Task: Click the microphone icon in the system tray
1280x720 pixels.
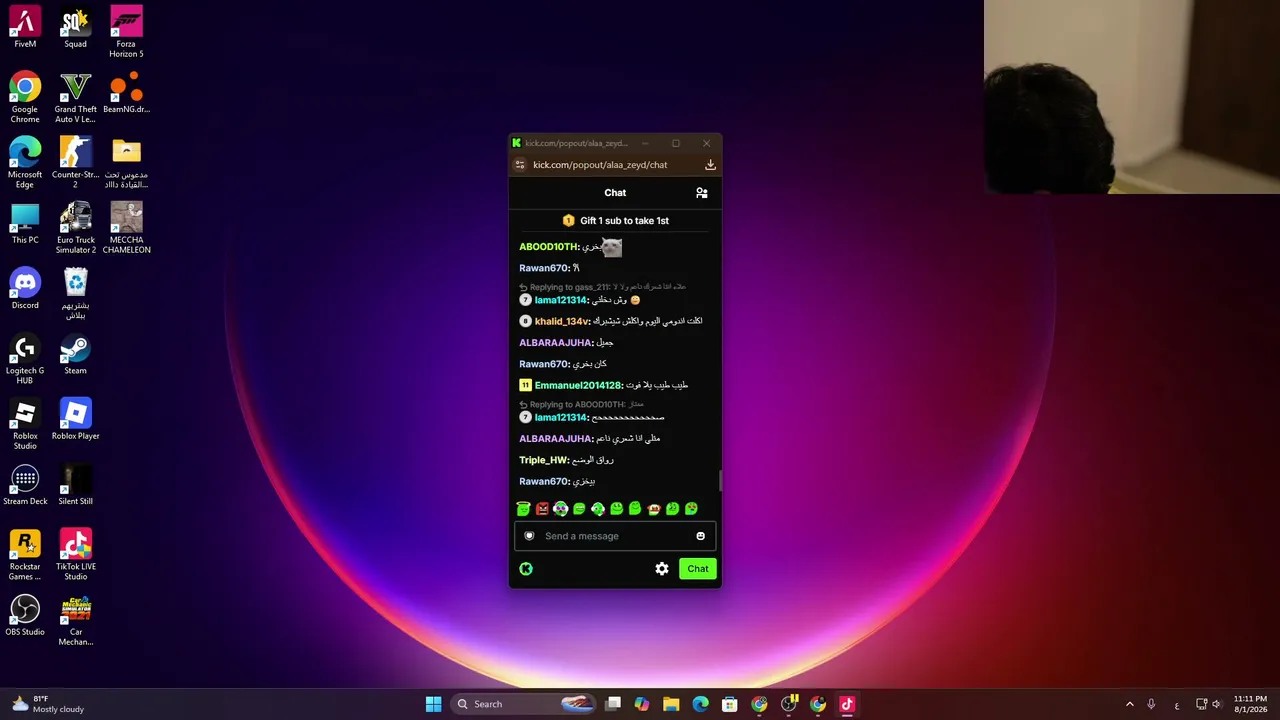Action: 1152,704
